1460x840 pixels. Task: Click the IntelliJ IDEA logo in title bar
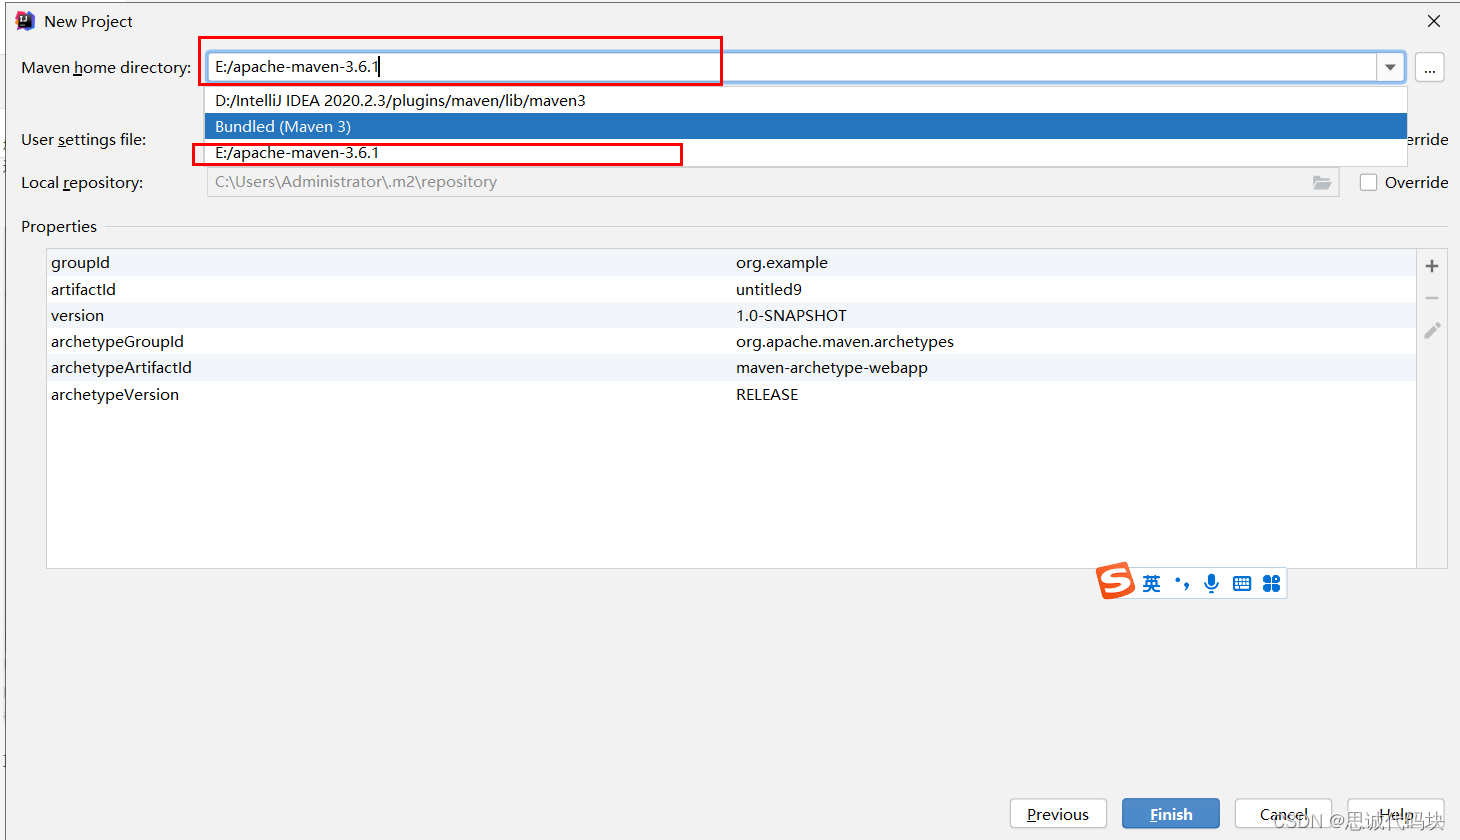[25, 21]
